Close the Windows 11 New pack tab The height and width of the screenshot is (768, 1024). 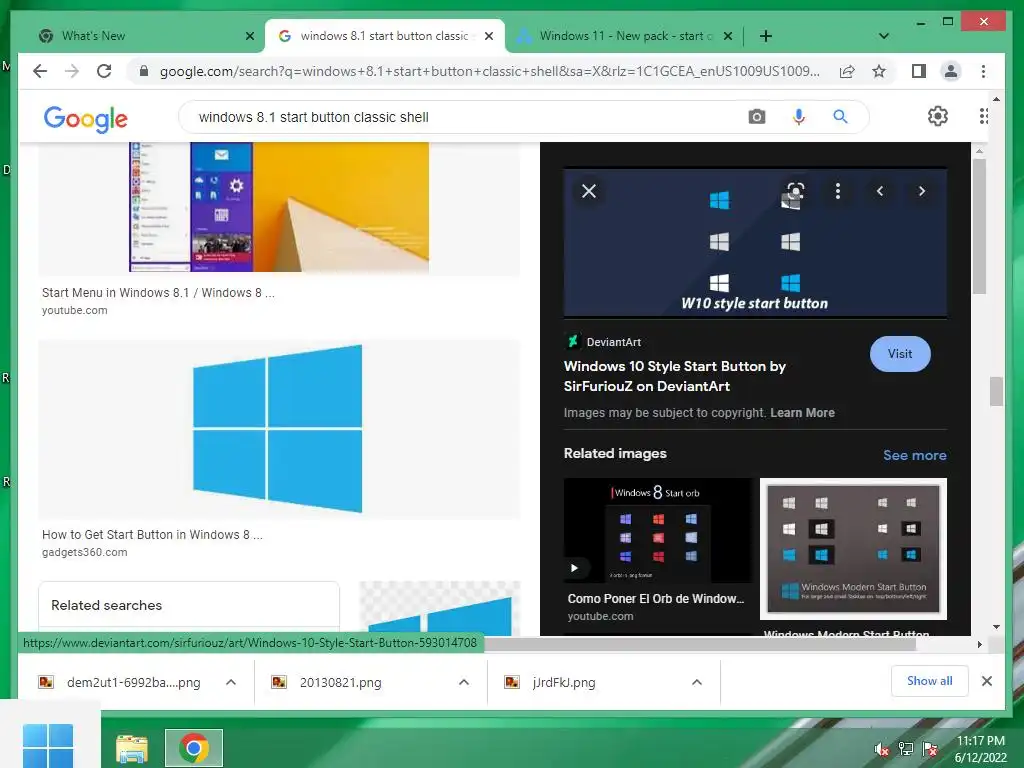click(x=728, y=36)
